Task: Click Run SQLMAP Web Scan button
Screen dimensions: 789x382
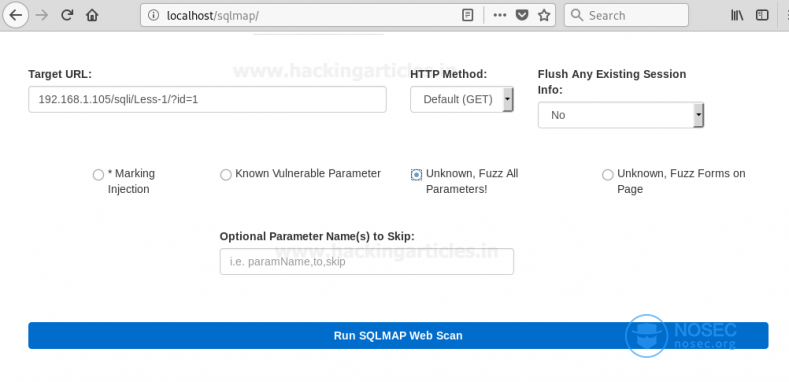Action: (398, 336)
